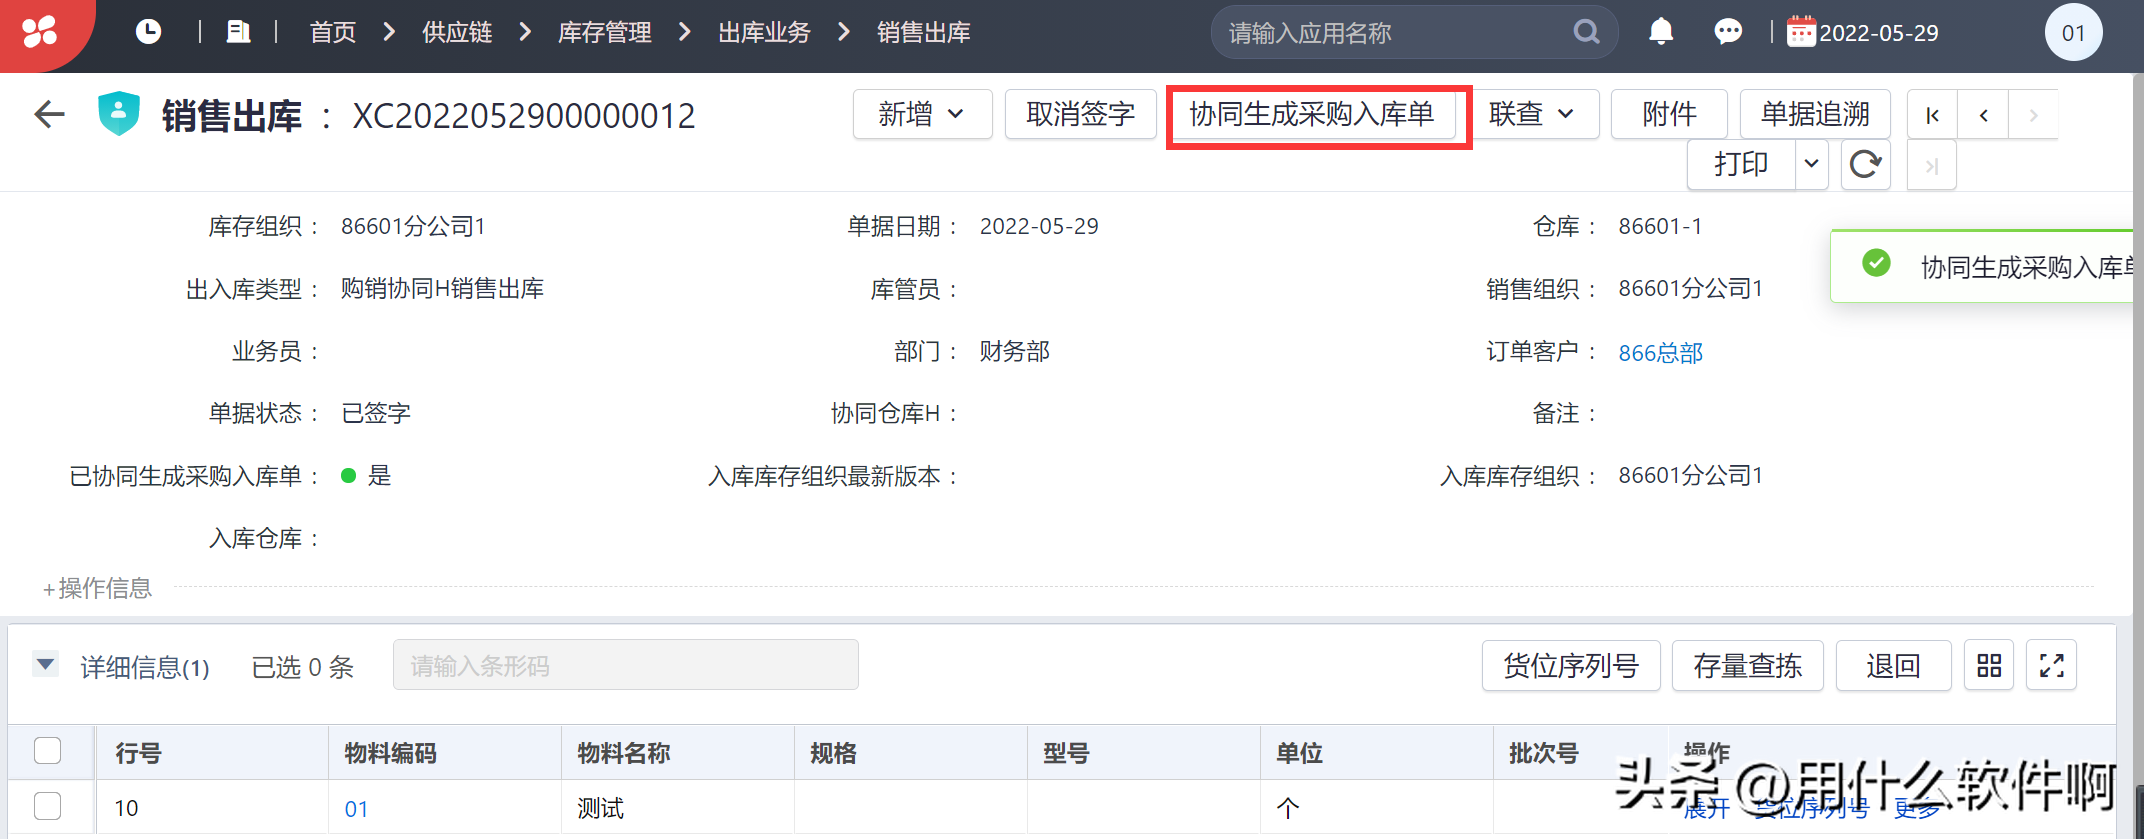Open the 联查 dropdown menu
Viewport: 2144px width, 839px height.
pos(1531,115)
